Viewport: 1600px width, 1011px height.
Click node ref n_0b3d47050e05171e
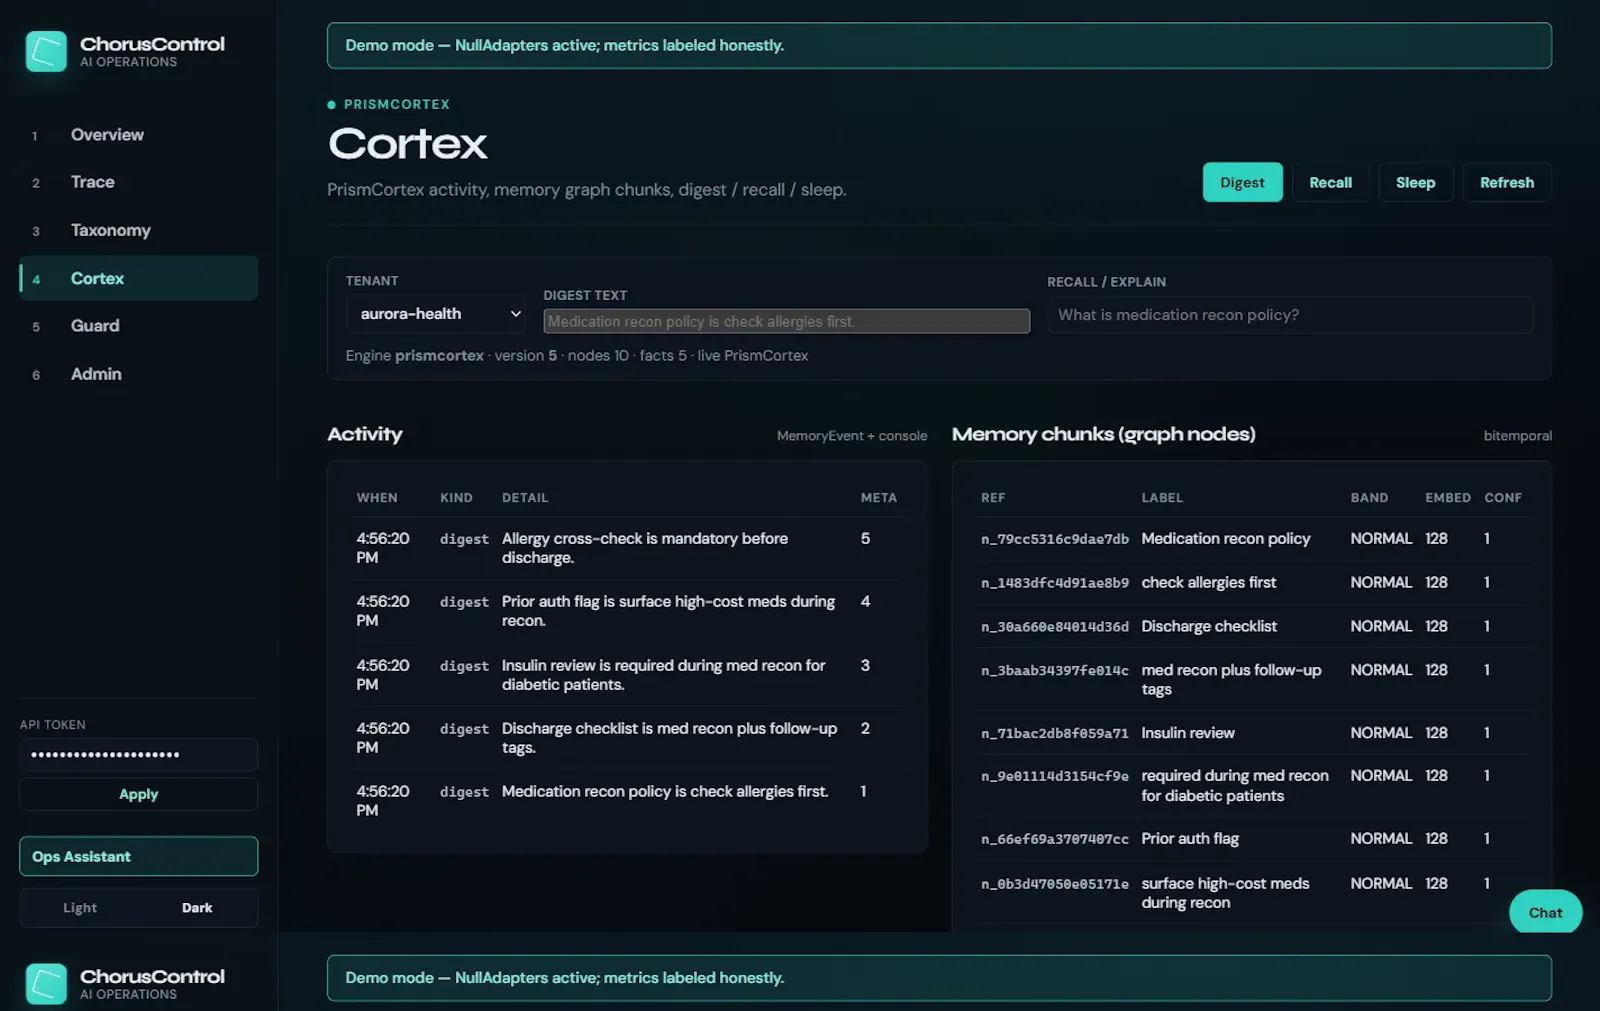[1054, 884]
